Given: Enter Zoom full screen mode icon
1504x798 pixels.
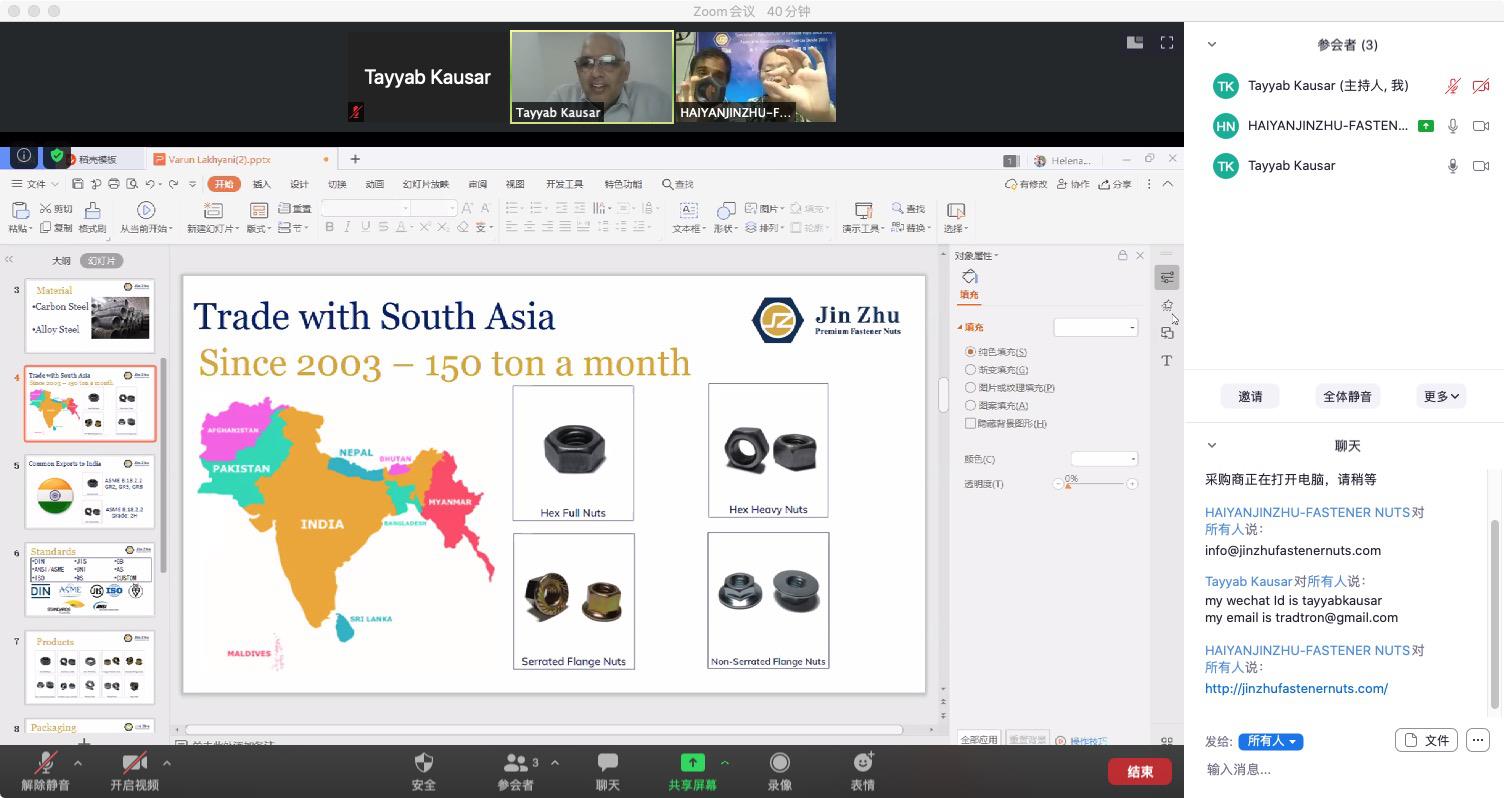Looking at the screenshot, I should tap(1167, 43).
